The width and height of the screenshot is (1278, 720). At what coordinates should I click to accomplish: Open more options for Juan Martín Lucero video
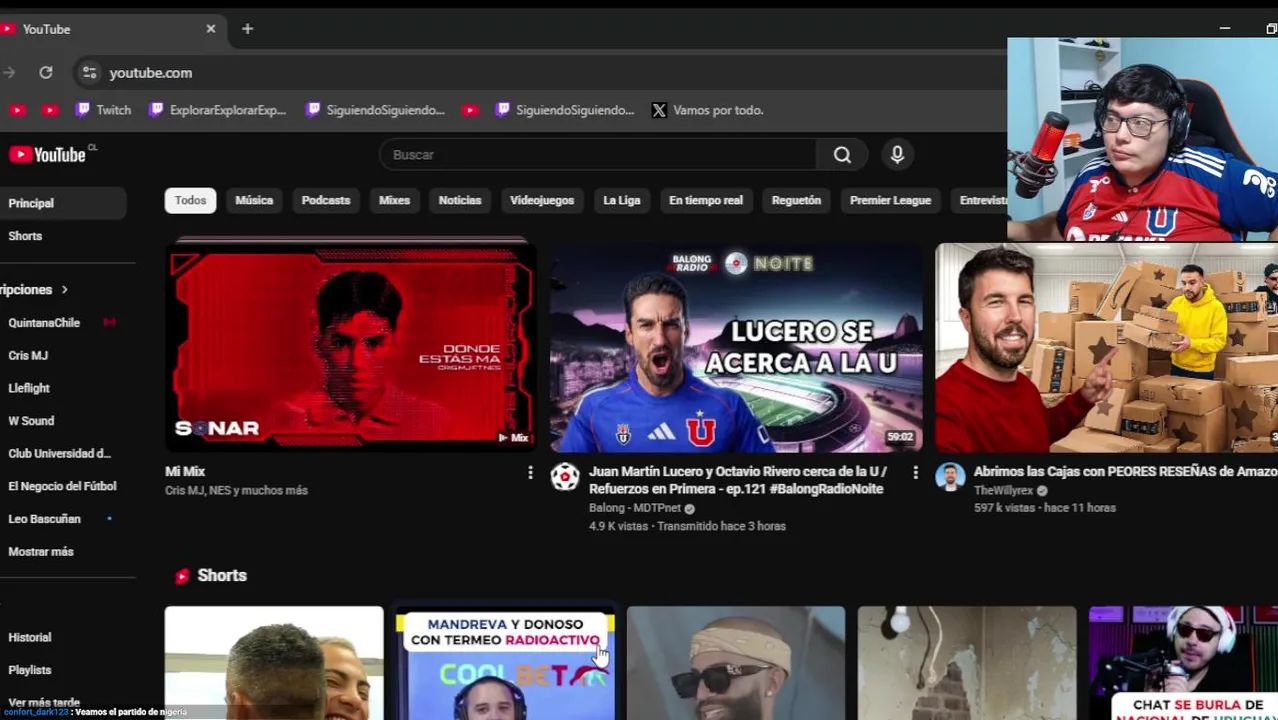point(915,472)
